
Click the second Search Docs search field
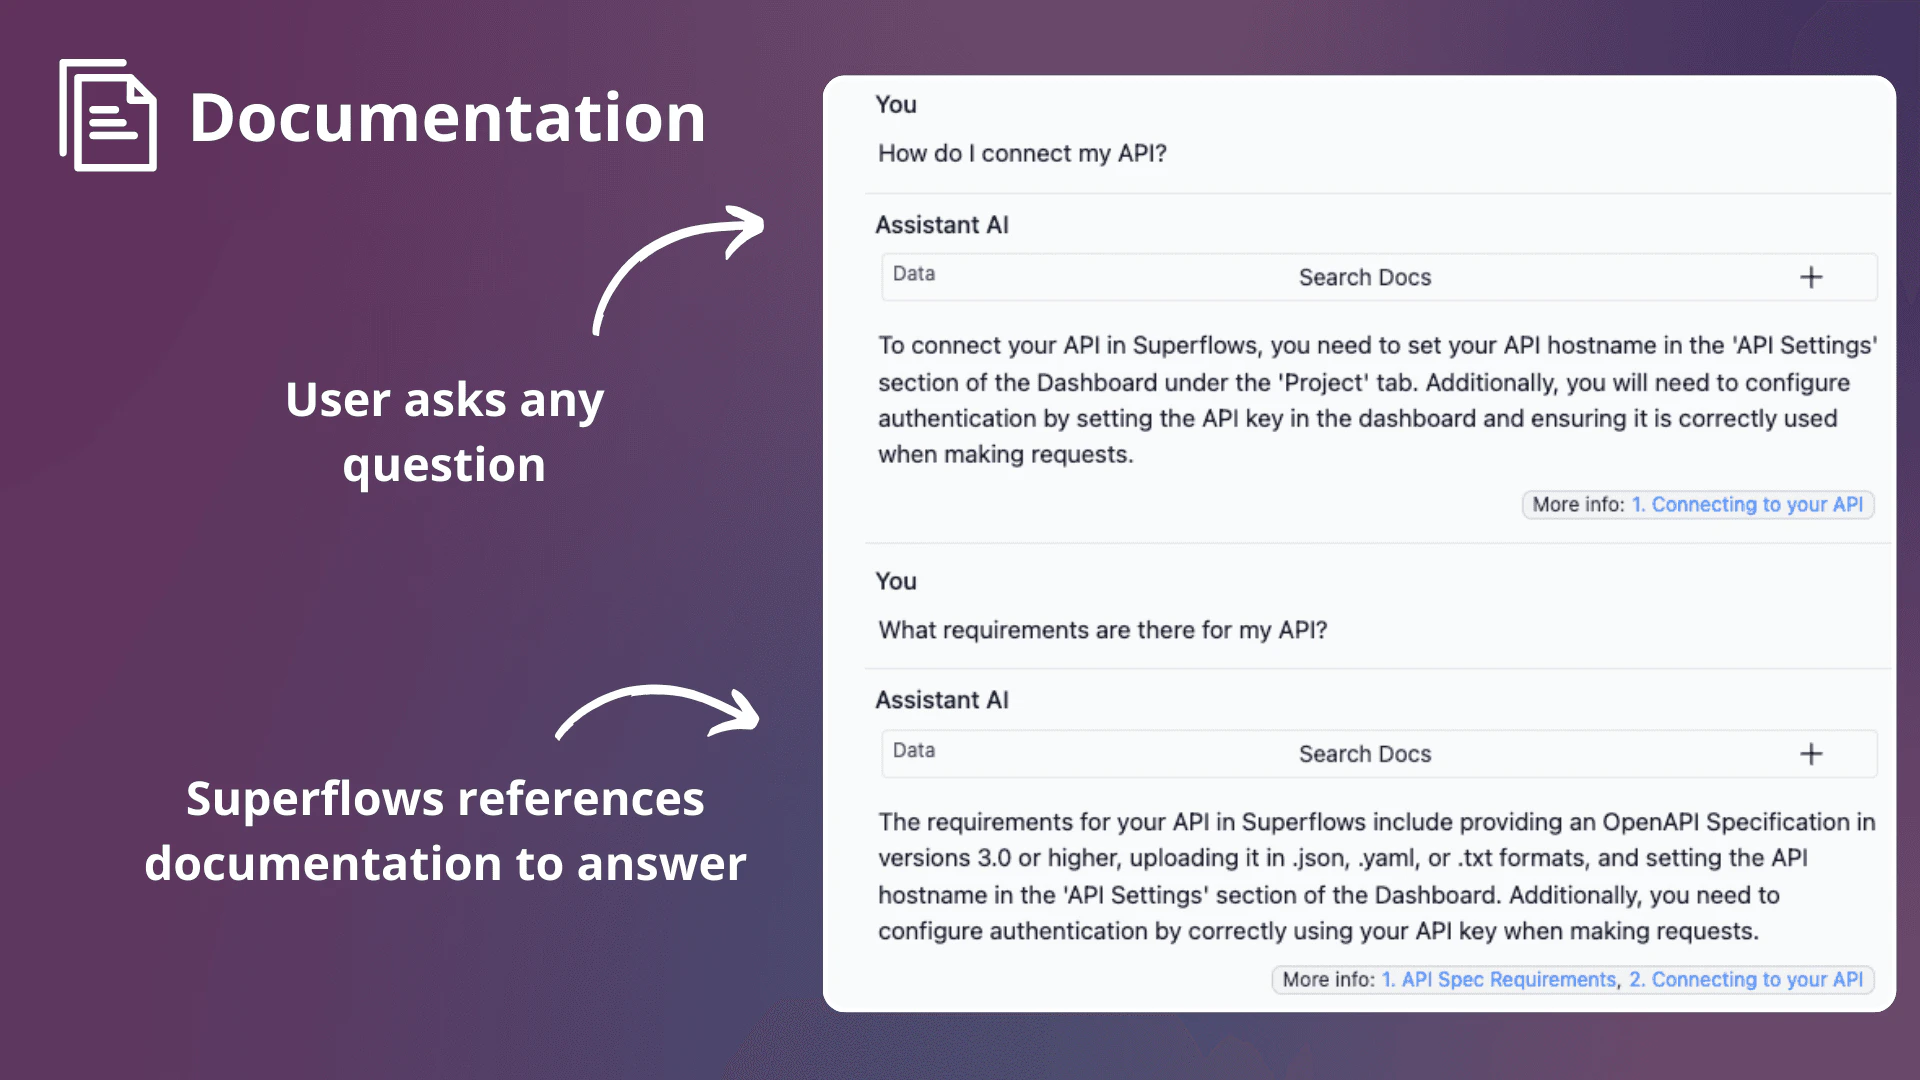click(x=1365, y=754)
